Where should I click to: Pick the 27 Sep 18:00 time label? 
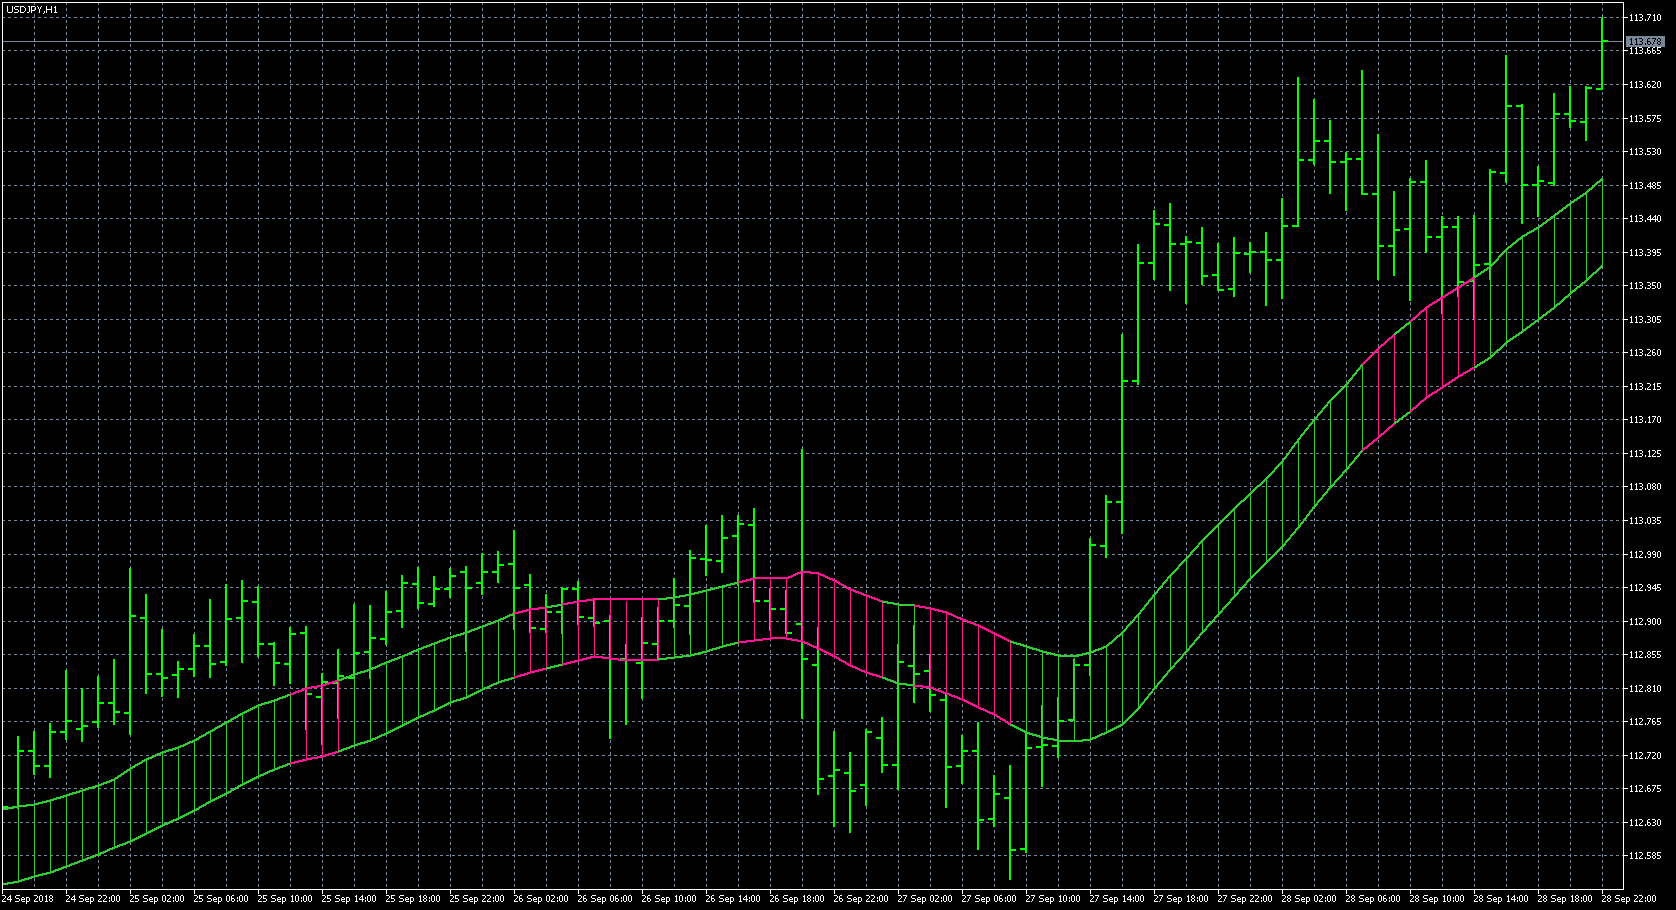point(1181,899)
